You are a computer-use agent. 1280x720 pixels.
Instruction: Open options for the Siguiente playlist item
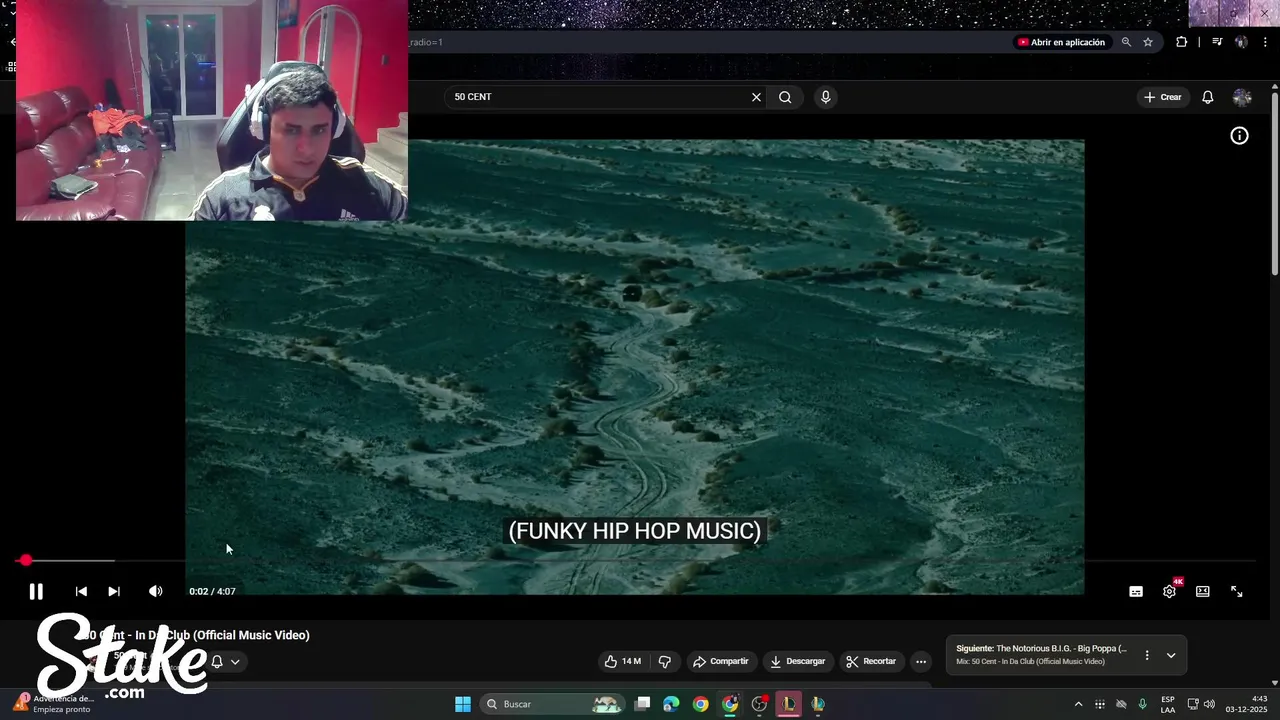(x=1147, y=655)
